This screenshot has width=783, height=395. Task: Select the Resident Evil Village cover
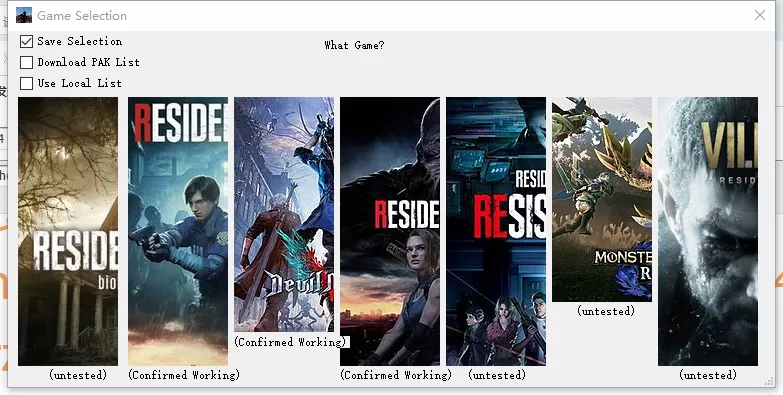click(708, 231)
